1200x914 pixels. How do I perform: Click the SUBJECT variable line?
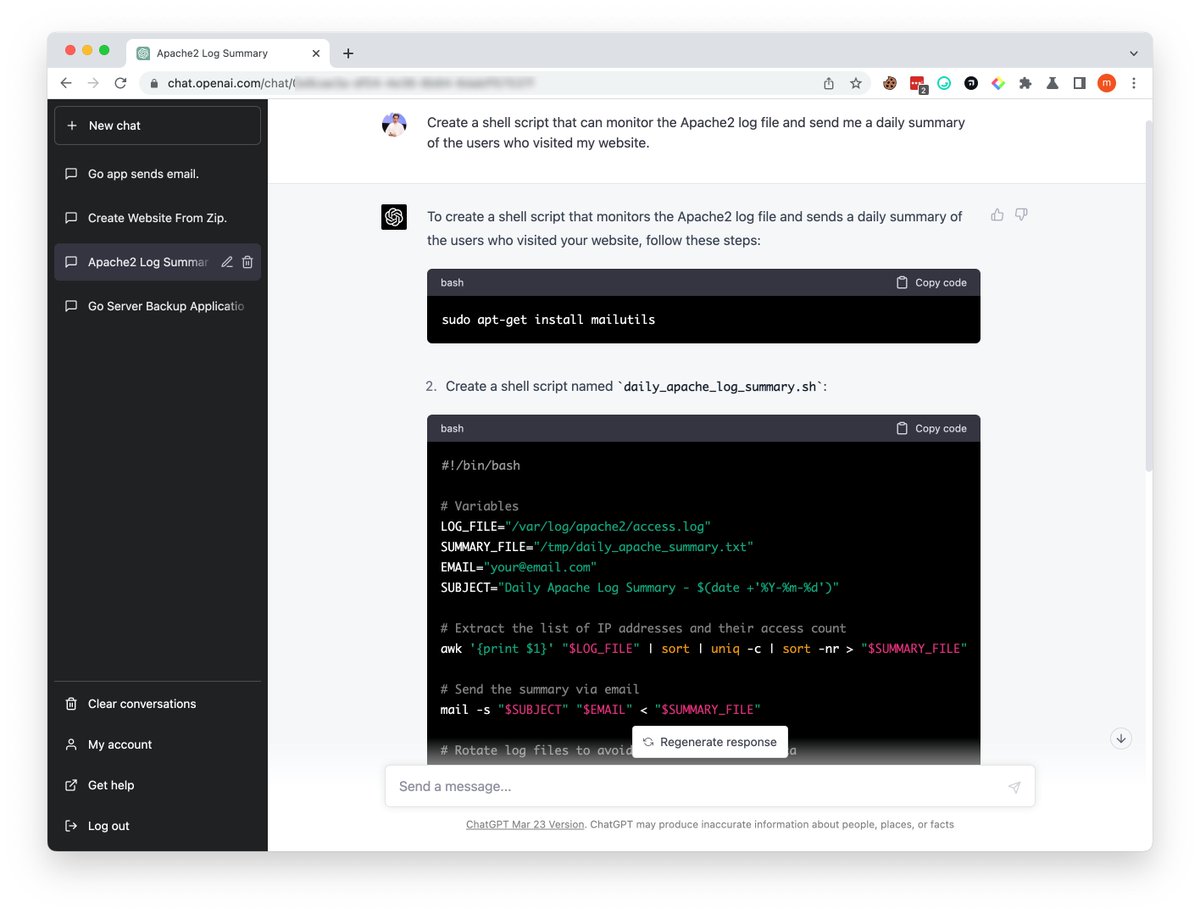pos(640,588)
